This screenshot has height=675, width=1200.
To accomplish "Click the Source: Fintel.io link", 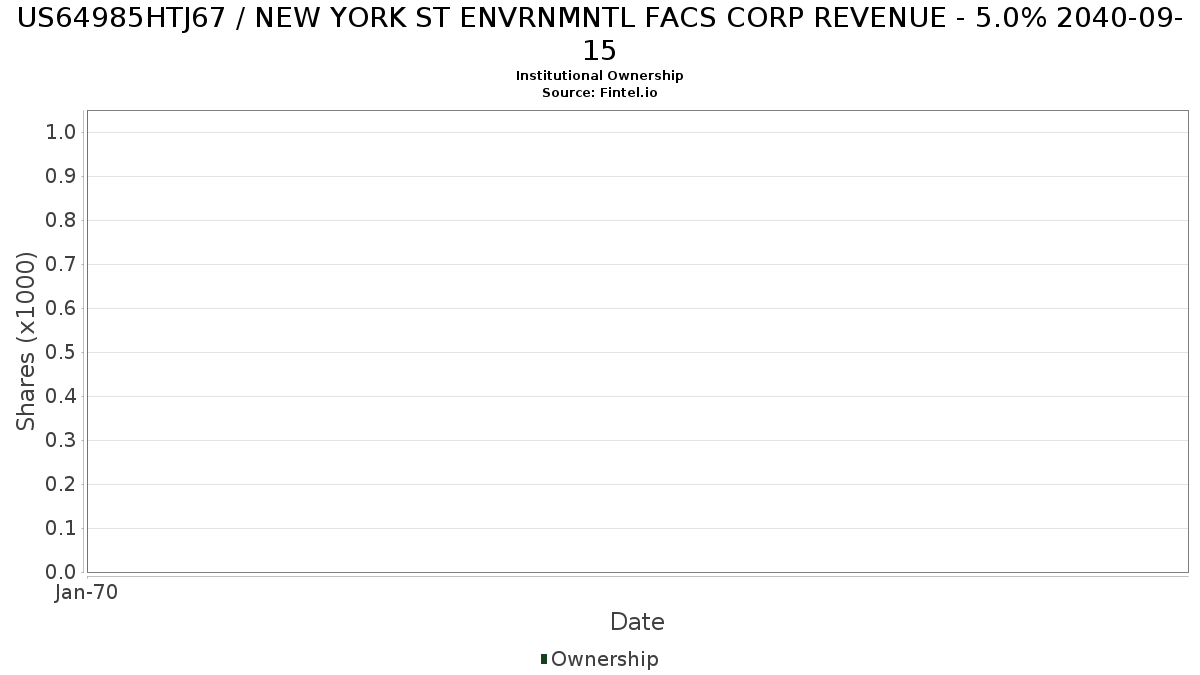I will (599, 93).
